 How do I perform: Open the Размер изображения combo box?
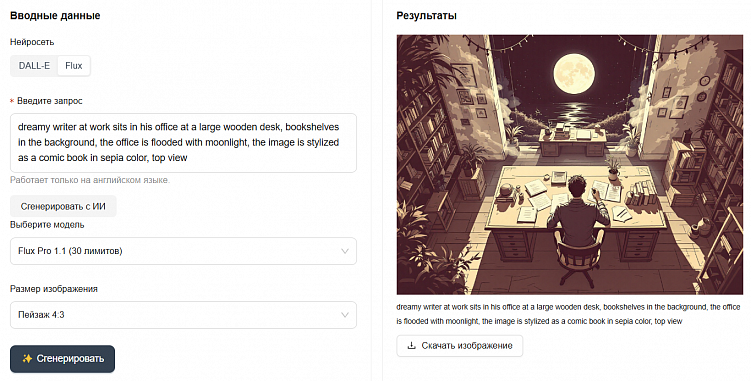(x=183, y=315)
